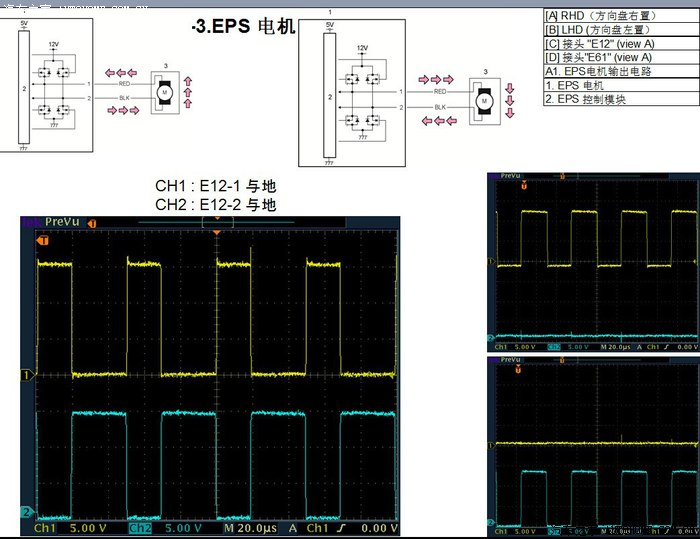Select the highlighted Ch2 label in large scope readout
The image size is (700, 539).
(x=140, y=527)
